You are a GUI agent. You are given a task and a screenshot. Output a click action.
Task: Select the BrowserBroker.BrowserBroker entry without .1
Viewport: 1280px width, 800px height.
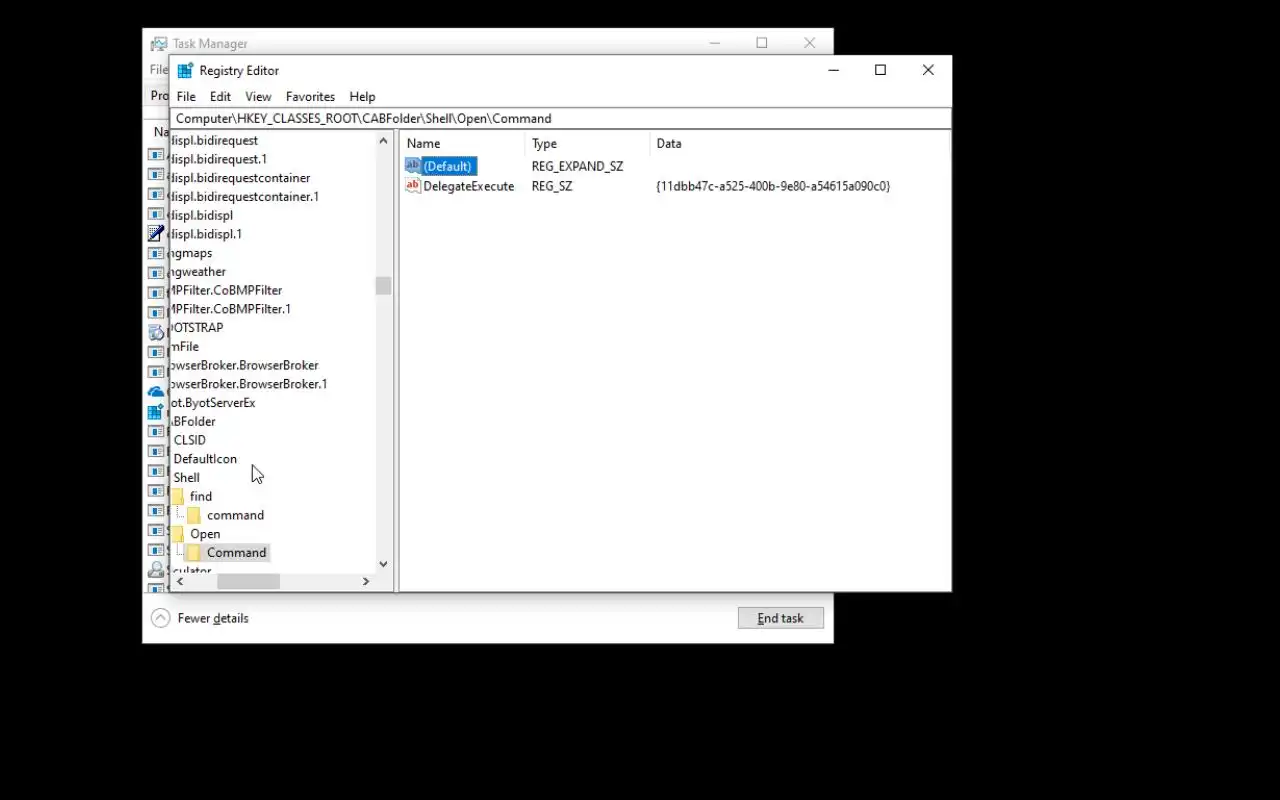[x=245, y=365]
